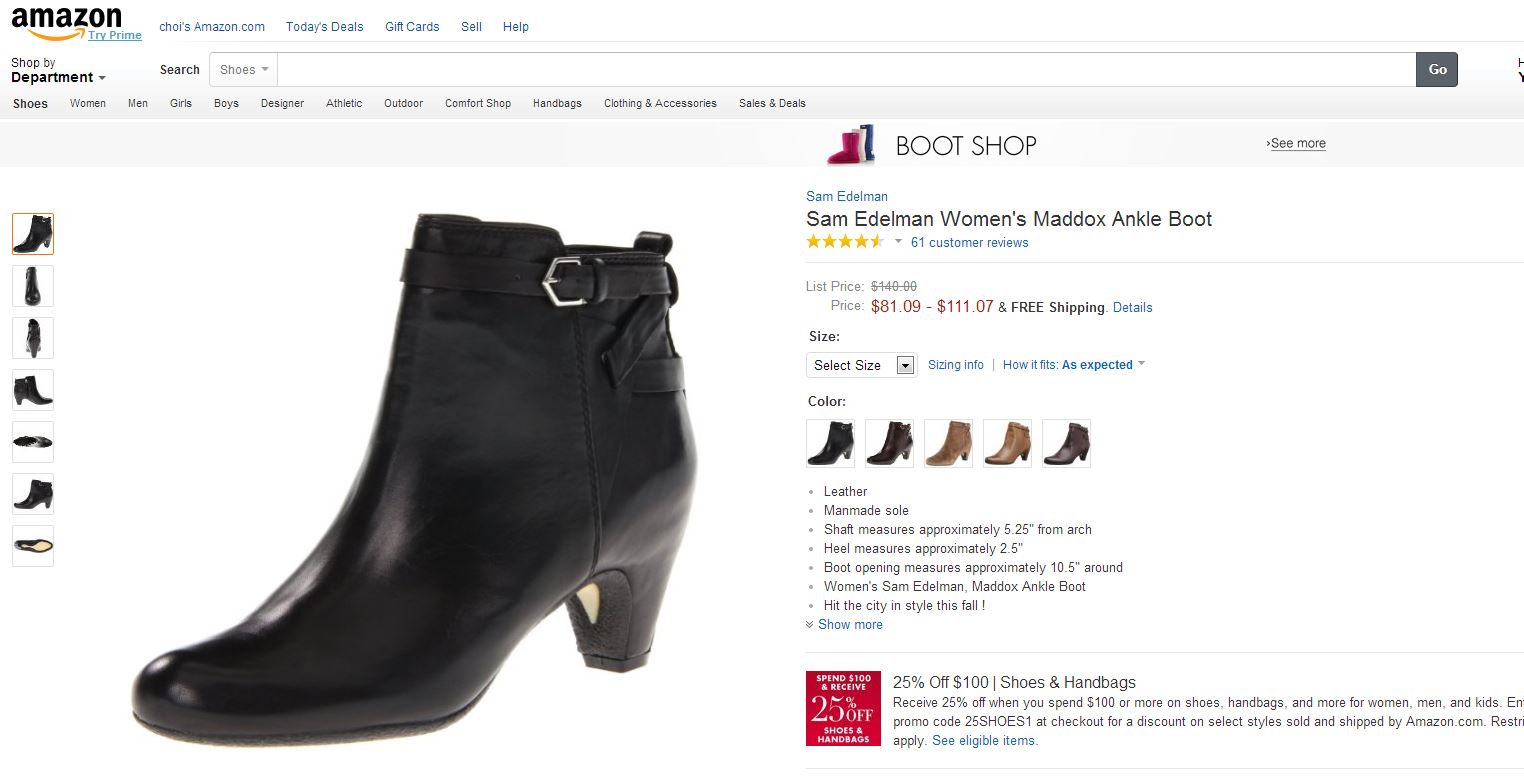Open Today's Deals in top navigation
Viewport: 1524px width, 779px height.
(x=325, y=27)
